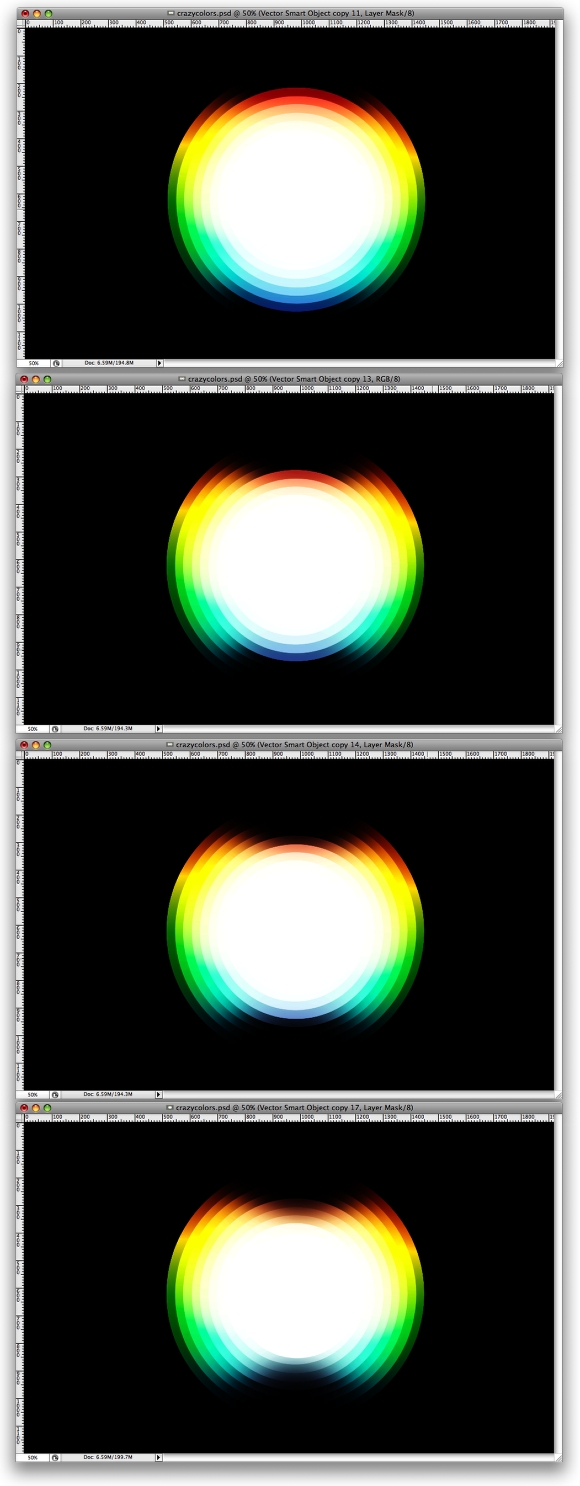
Task: Click the status bar icon beside zoom in copy 14 window
Action: click(x=56, y=1094)
